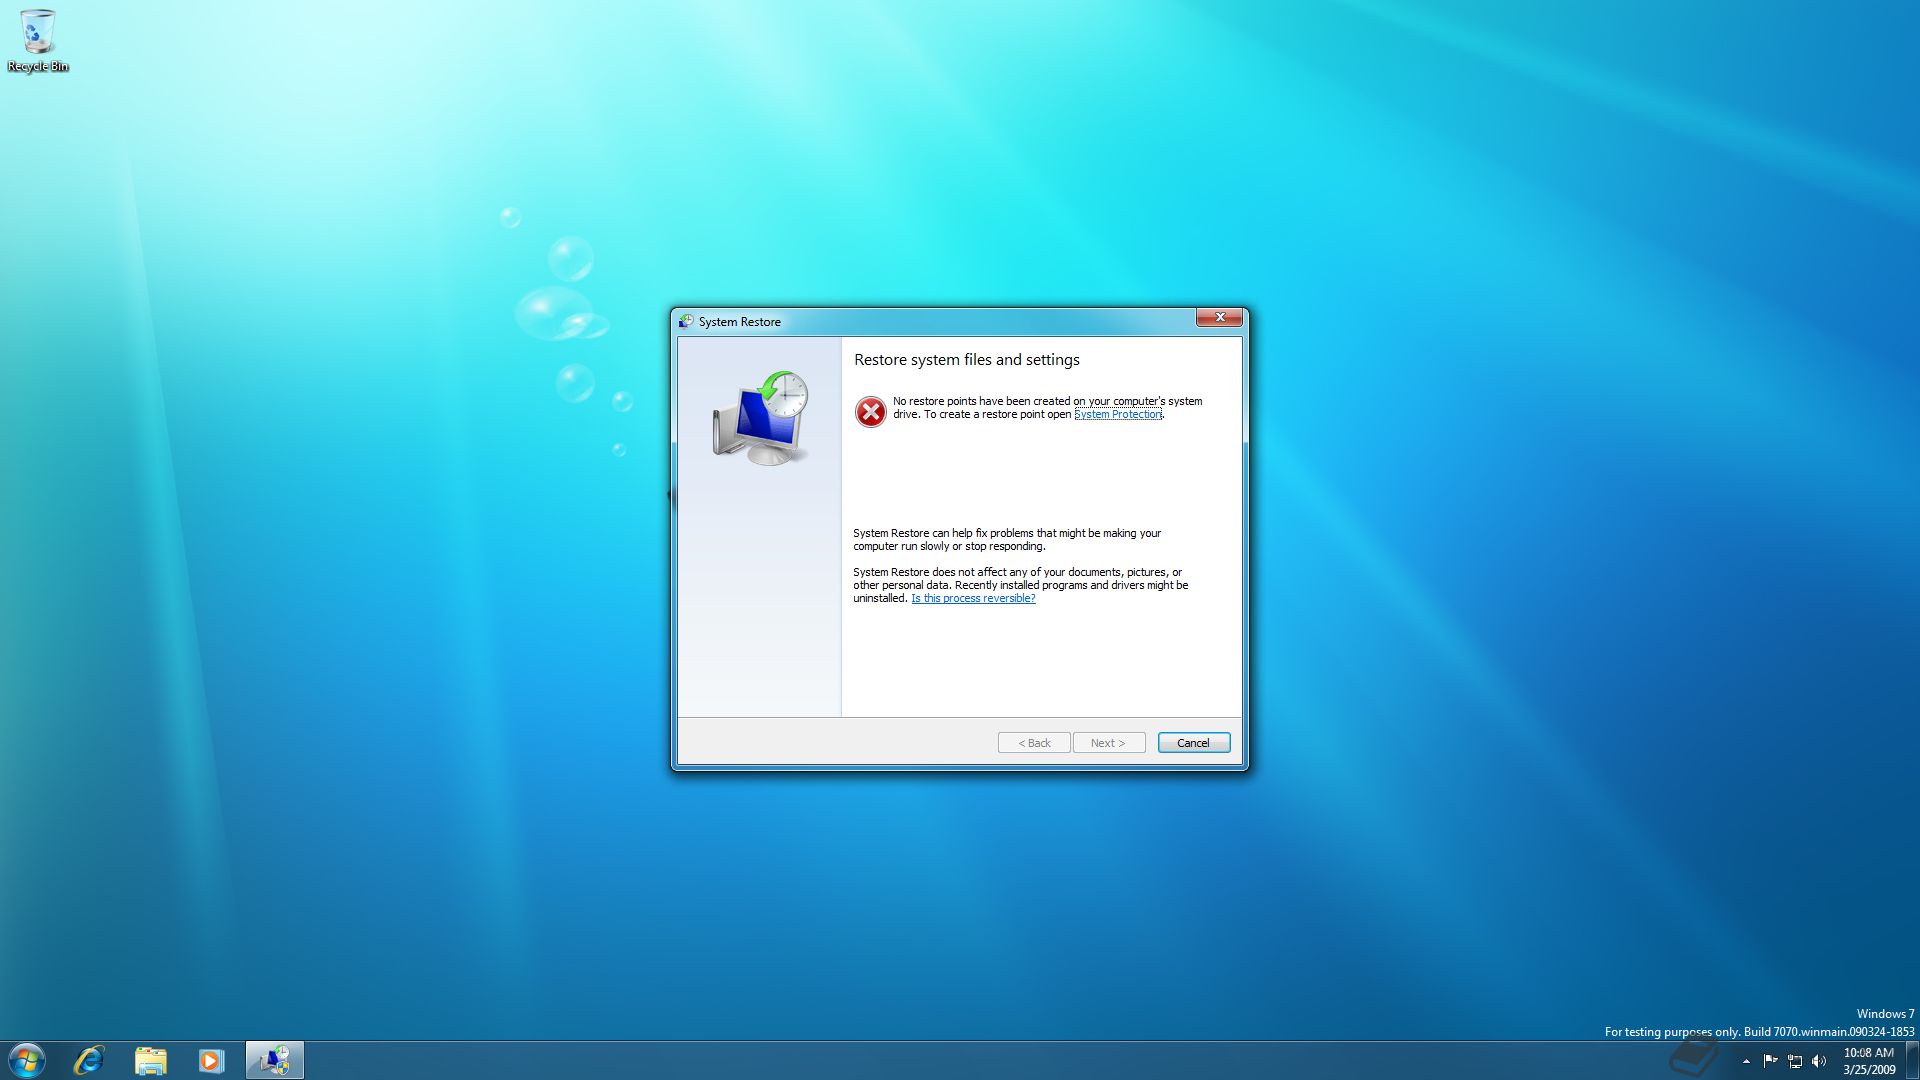Viewport: 1920px width, 1080px height.
Task: Click the 'Restore system files and settings' heading
Action: (x=966, y=360)
